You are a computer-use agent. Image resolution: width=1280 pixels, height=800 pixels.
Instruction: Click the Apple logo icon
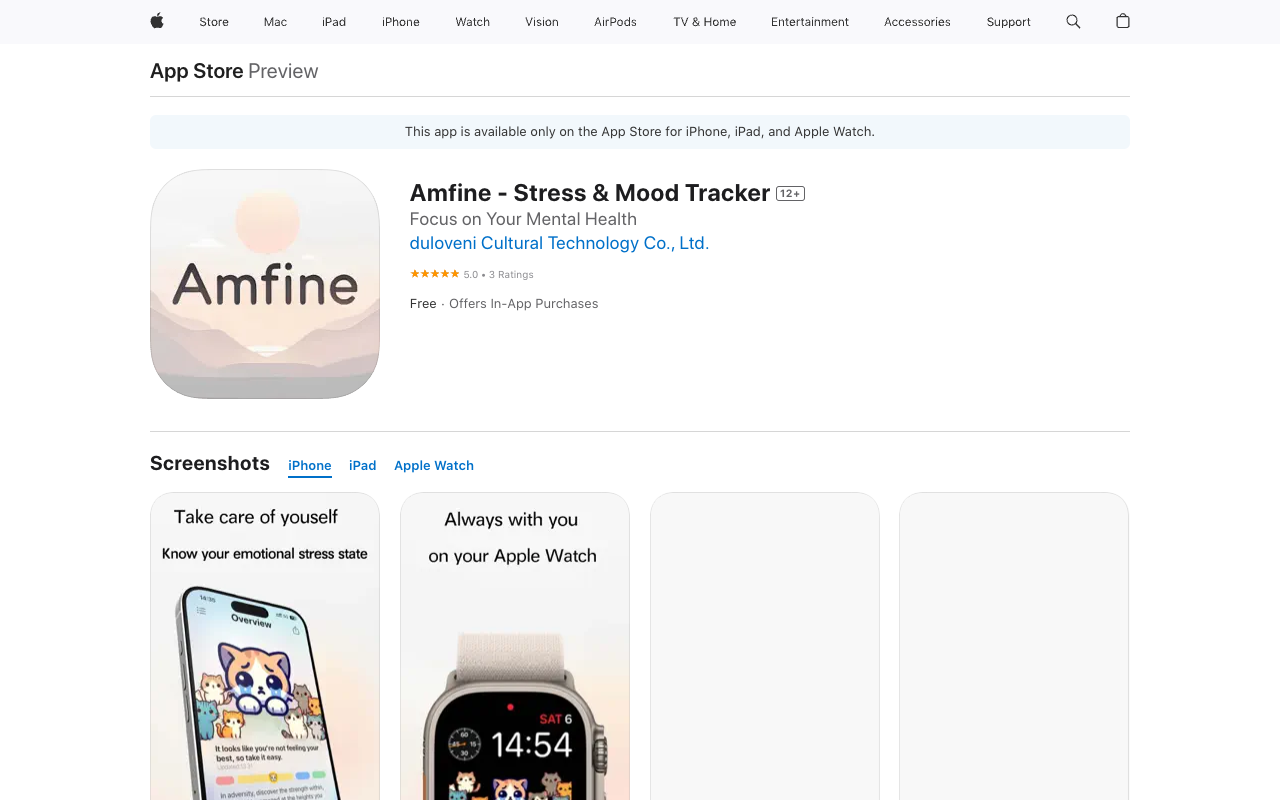(x=157, y=21)
